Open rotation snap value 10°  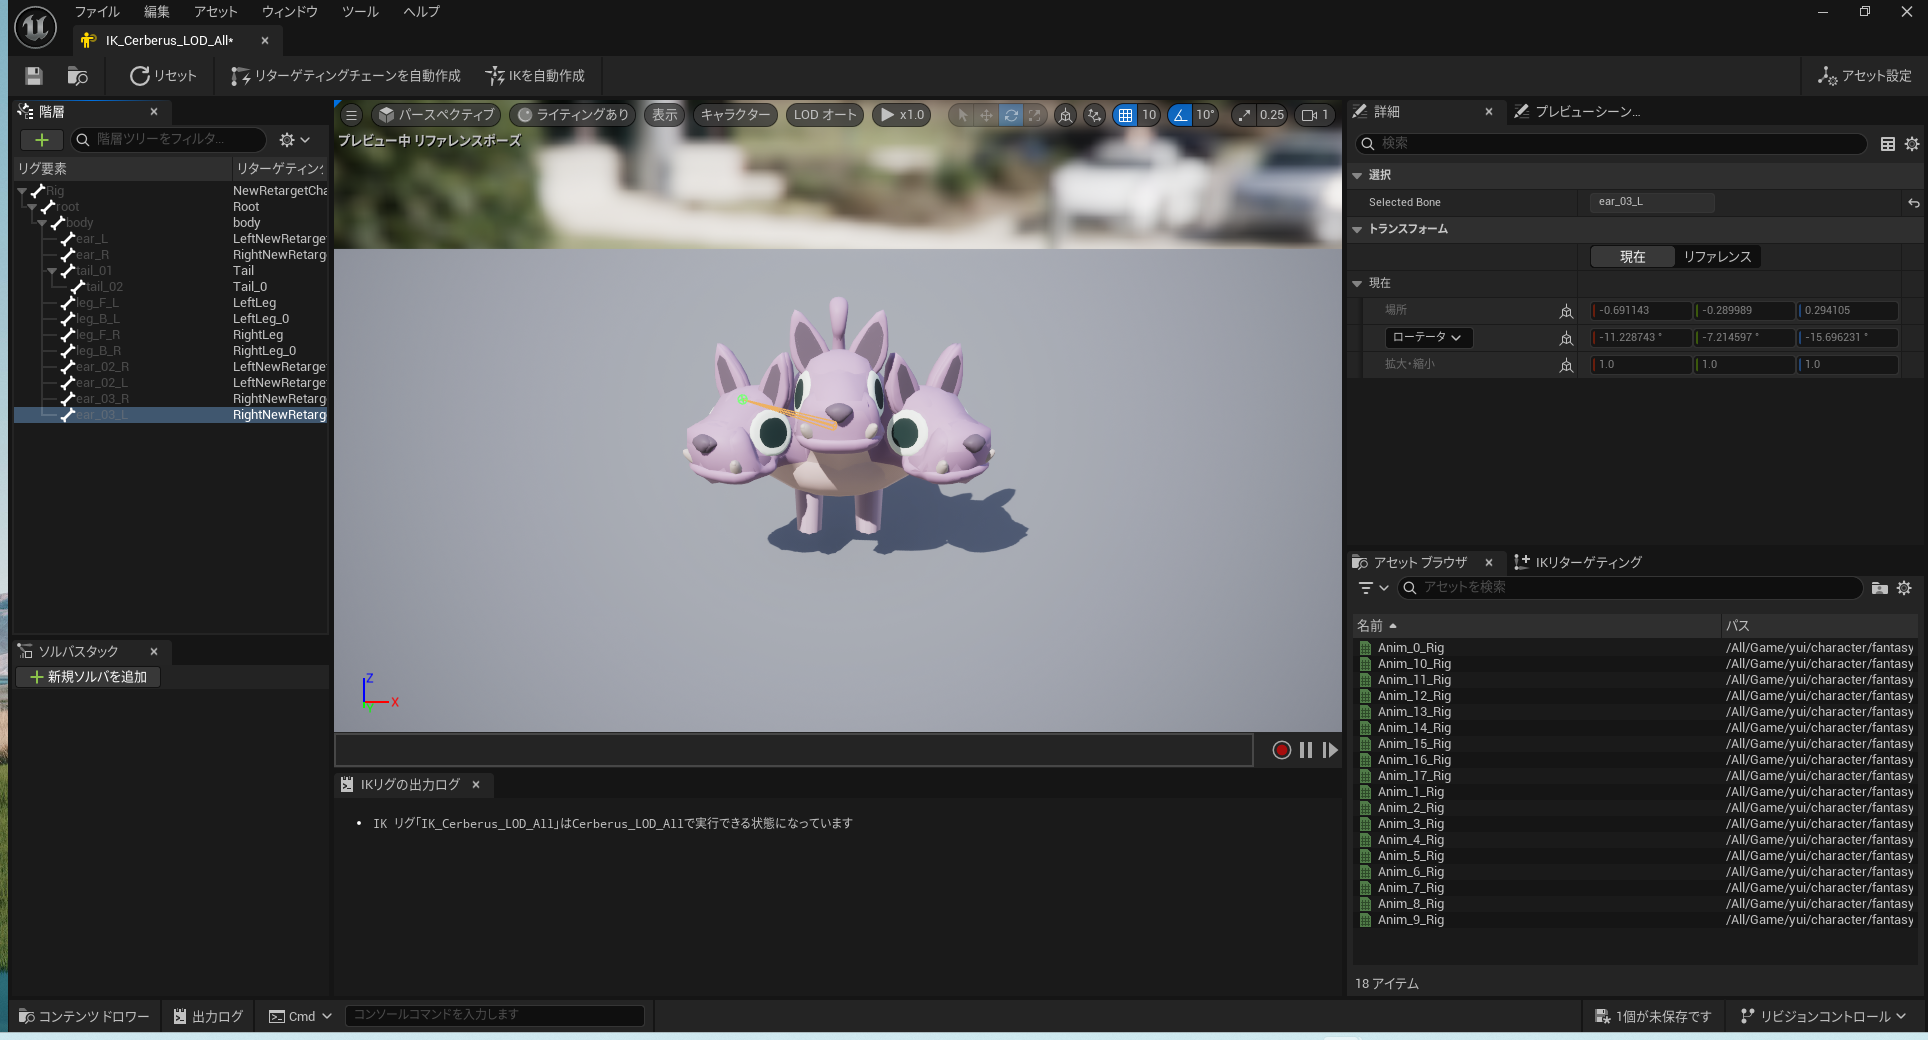pos(1206,115)
